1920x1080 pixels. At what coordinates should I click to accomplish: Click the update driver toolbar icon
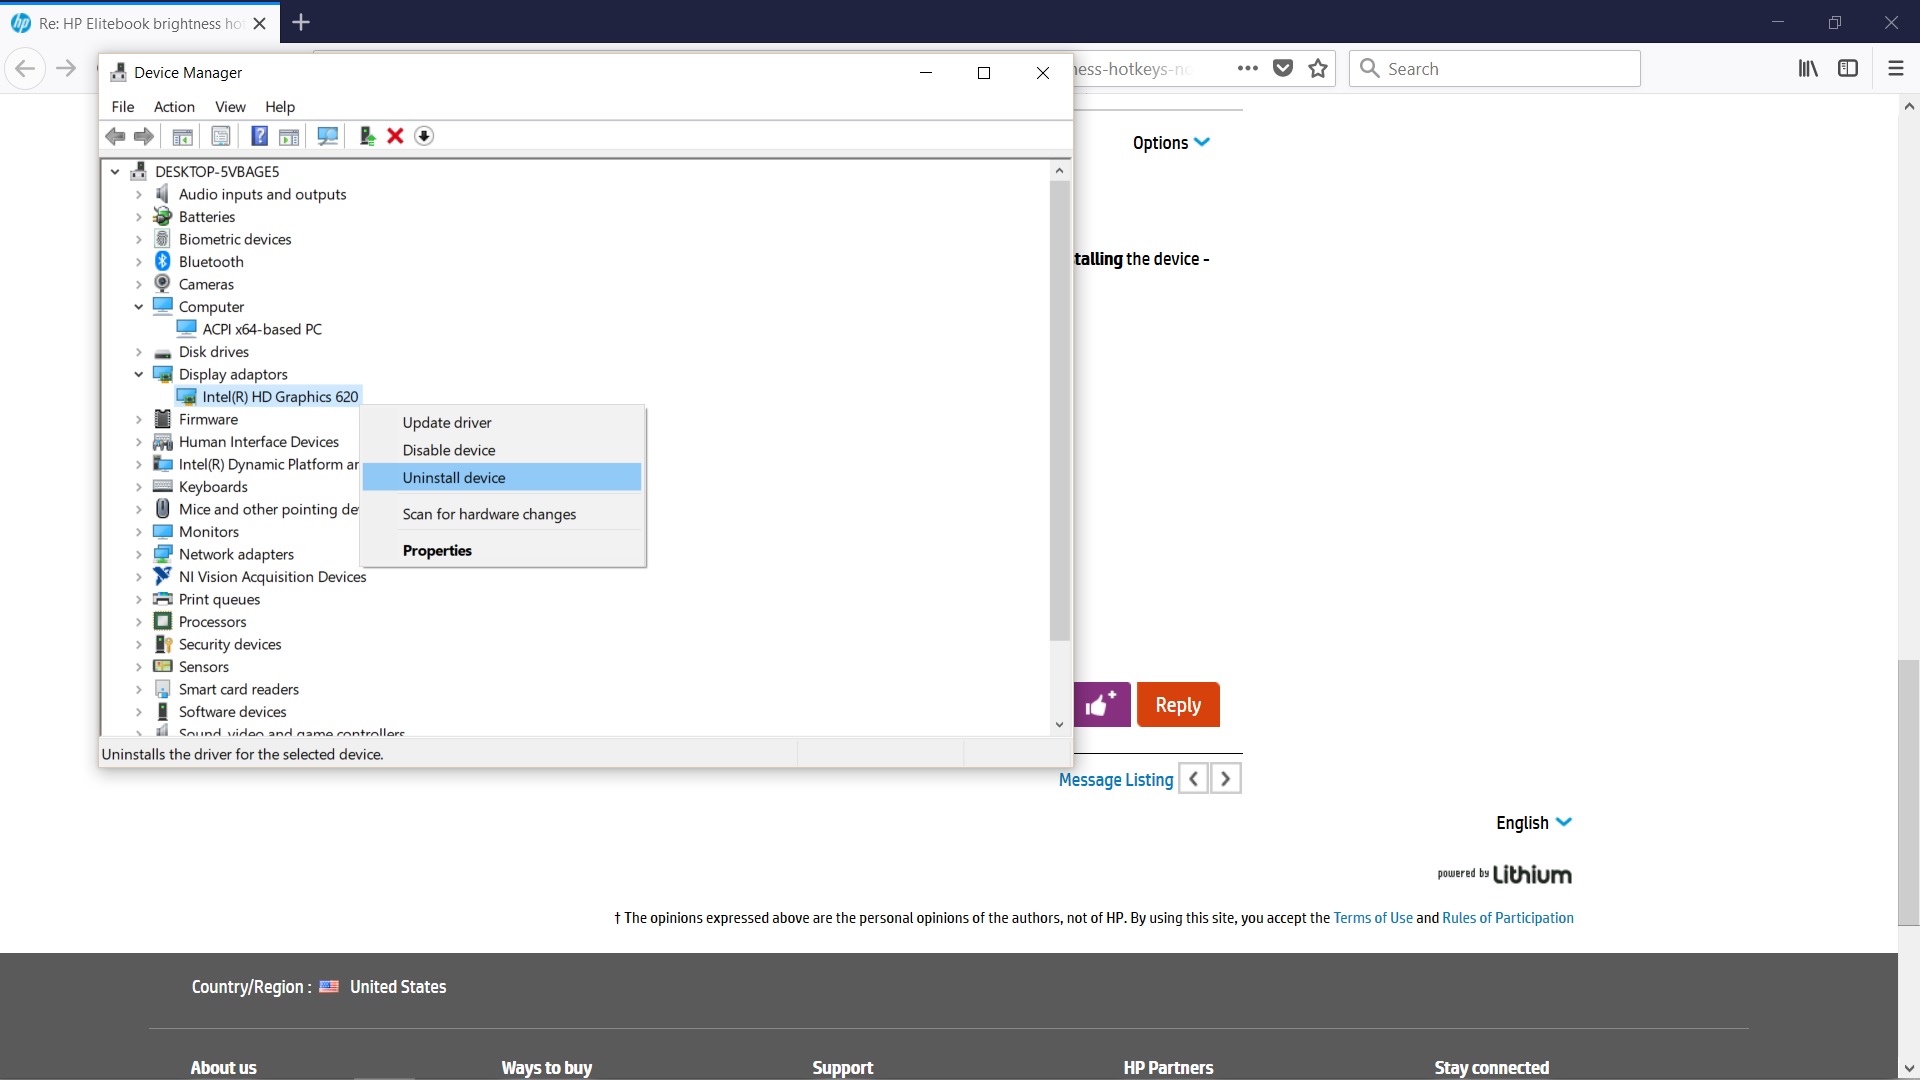(x=367, y=136)
